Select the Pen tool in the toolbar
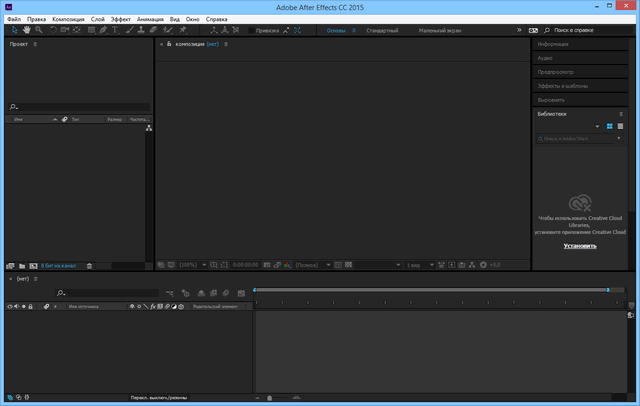Viewport: 640px width, 406px height. tap(102, 30)
